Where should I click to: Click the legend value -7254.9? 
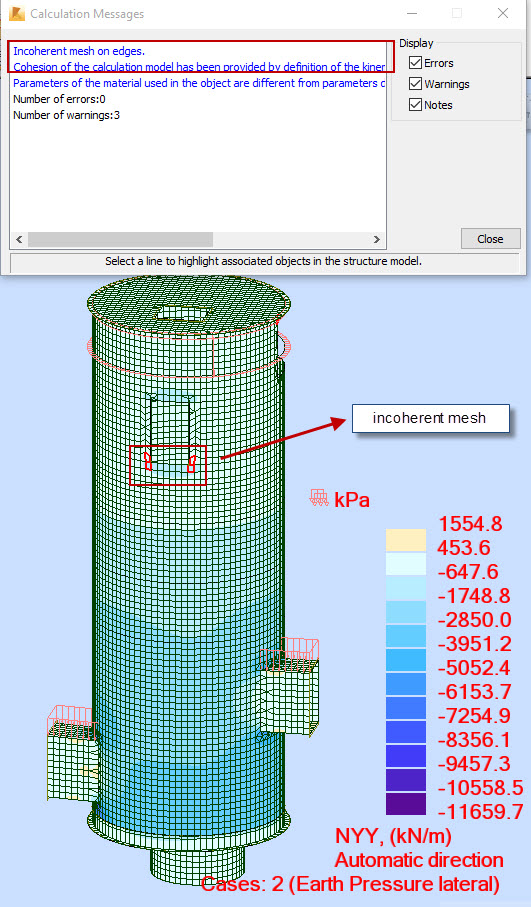475,716
